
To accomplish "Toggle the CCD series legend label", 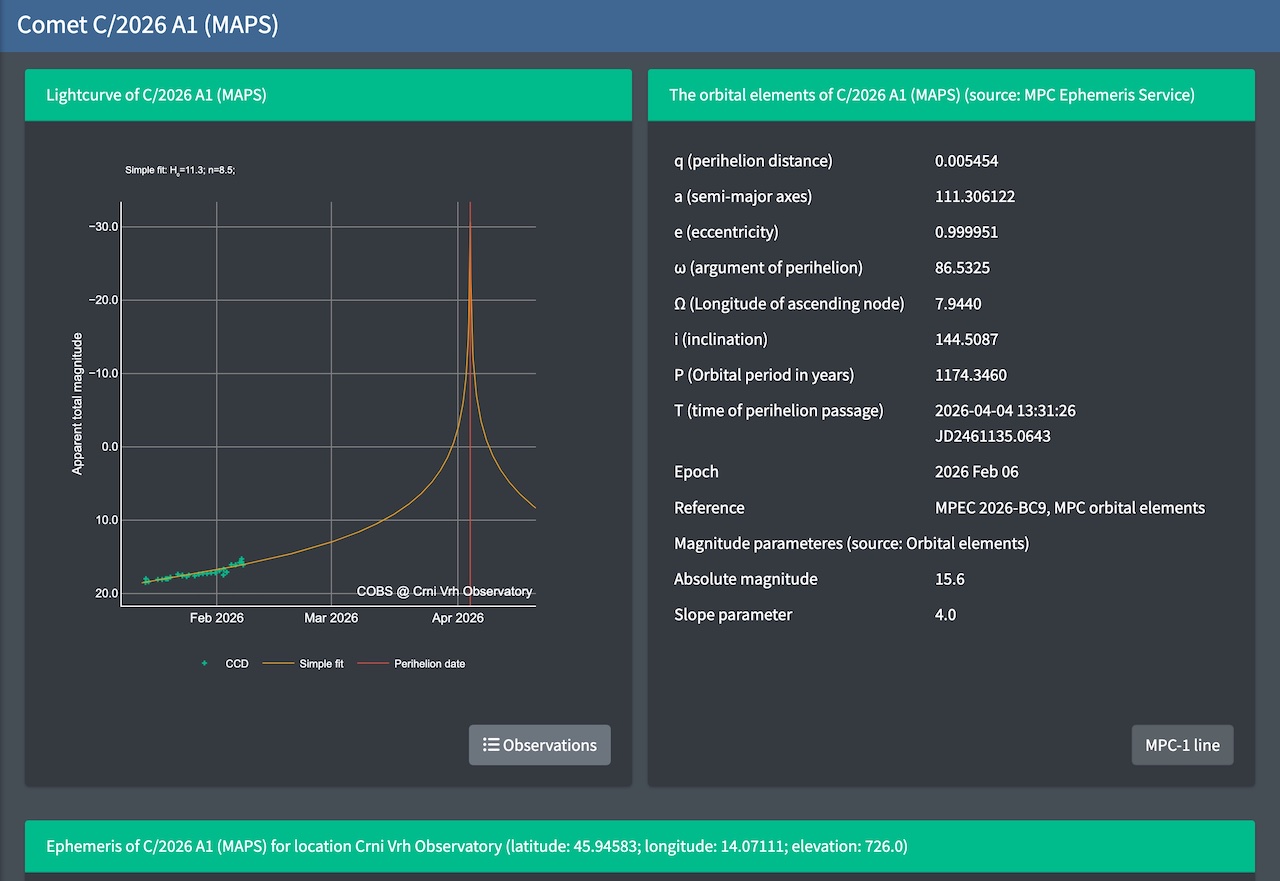I will tap(237, 664).
